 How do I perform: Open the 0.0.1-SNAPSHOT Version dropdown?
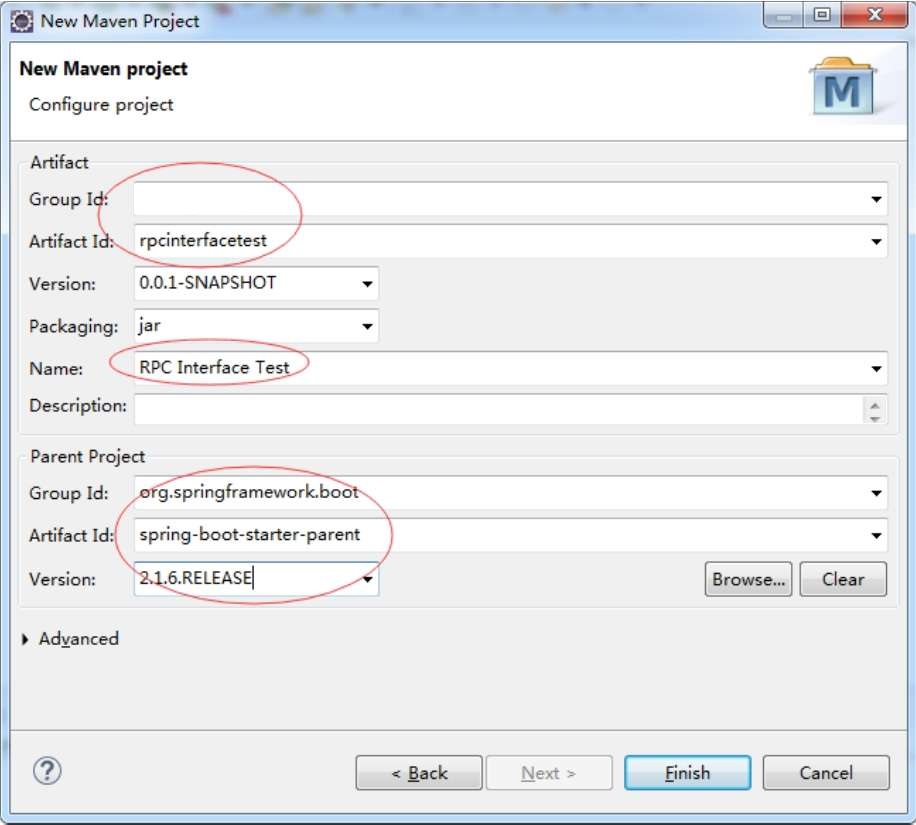tap(367, 284)
